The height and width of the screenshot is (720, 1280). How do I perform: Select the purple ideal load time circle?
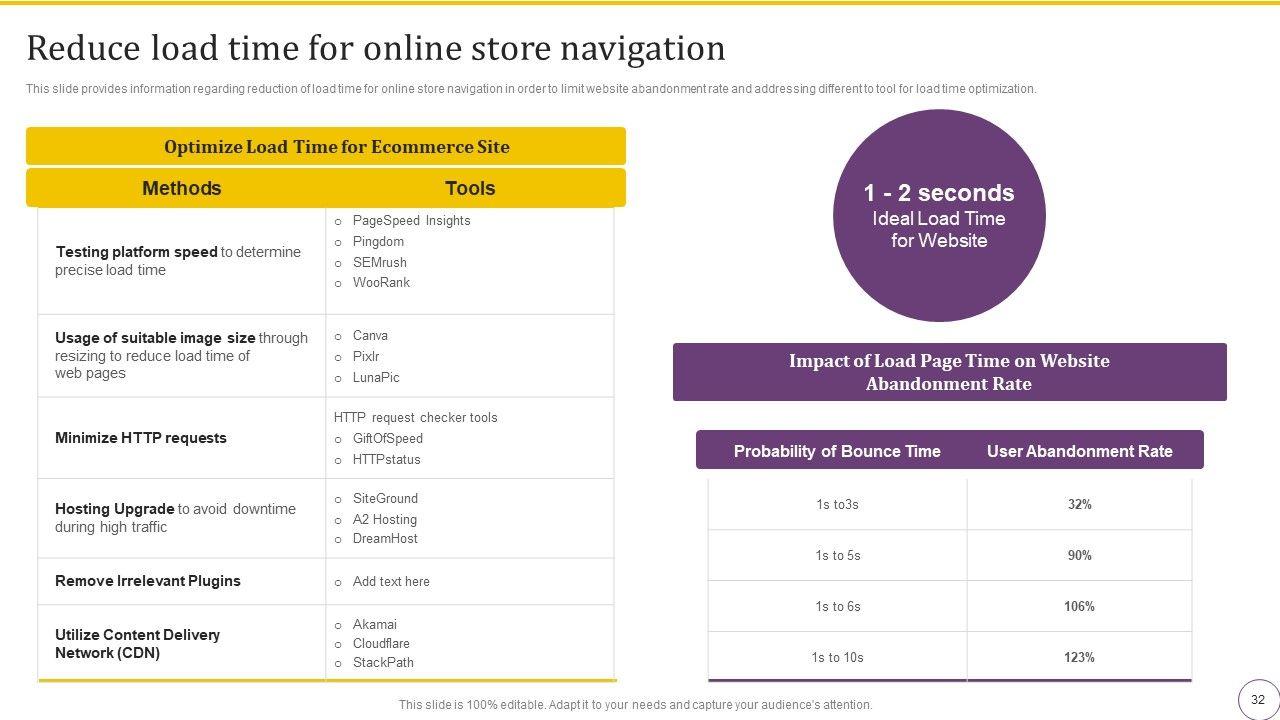pos(939,216)
